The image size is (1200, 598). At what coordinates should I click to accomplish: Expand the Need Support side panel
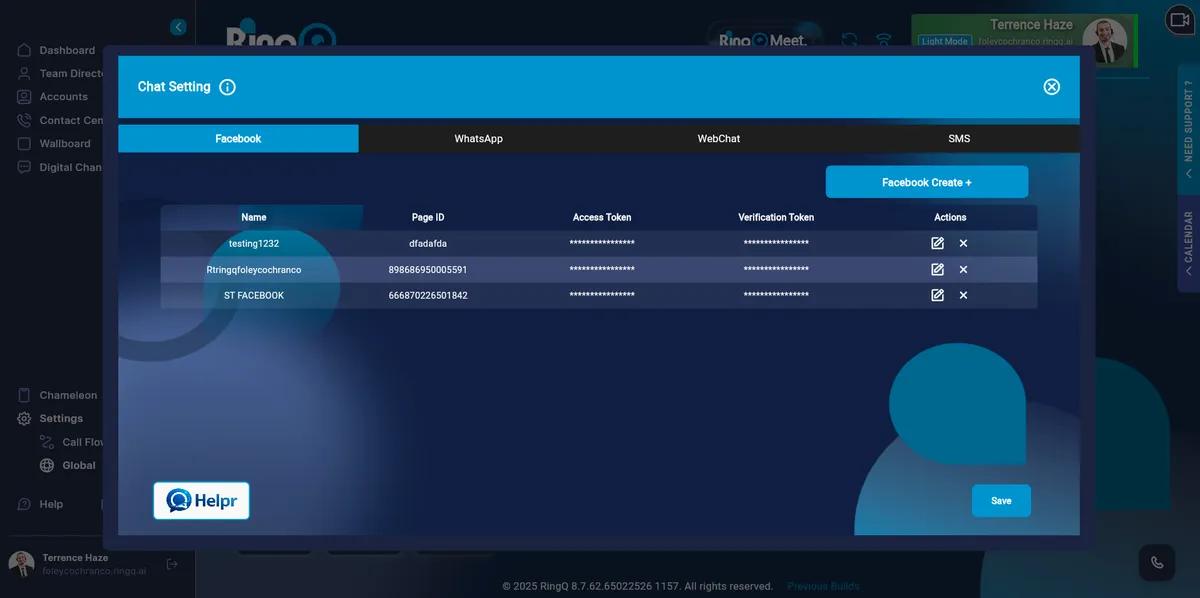(1188, 128)
